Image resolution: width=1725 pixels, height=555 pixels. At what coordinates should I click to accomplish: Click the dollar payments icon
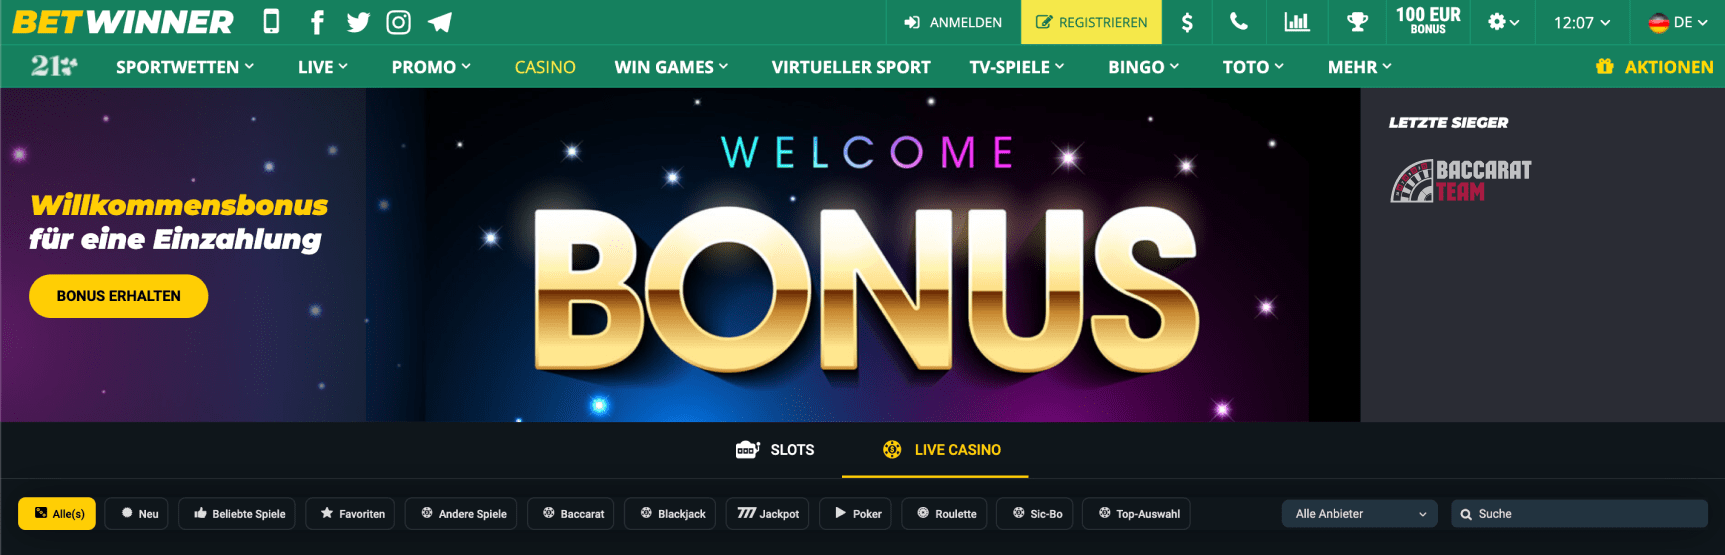tap(1187, 22)
